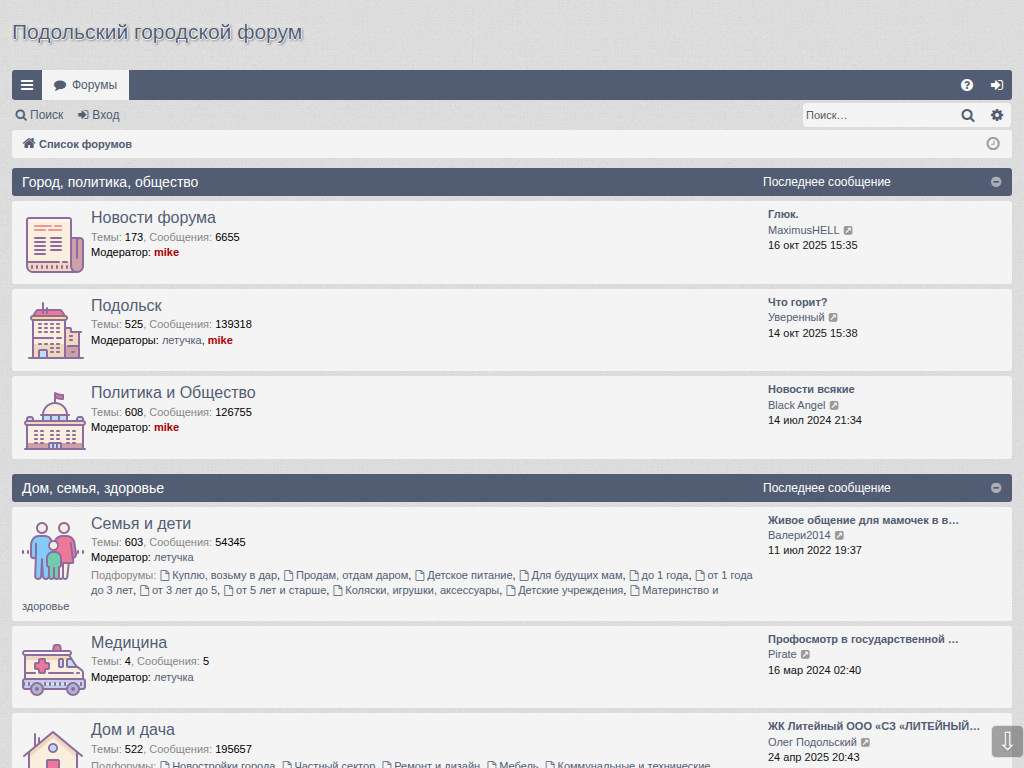View latest post by MaximusHELL icon

point(848,231)
